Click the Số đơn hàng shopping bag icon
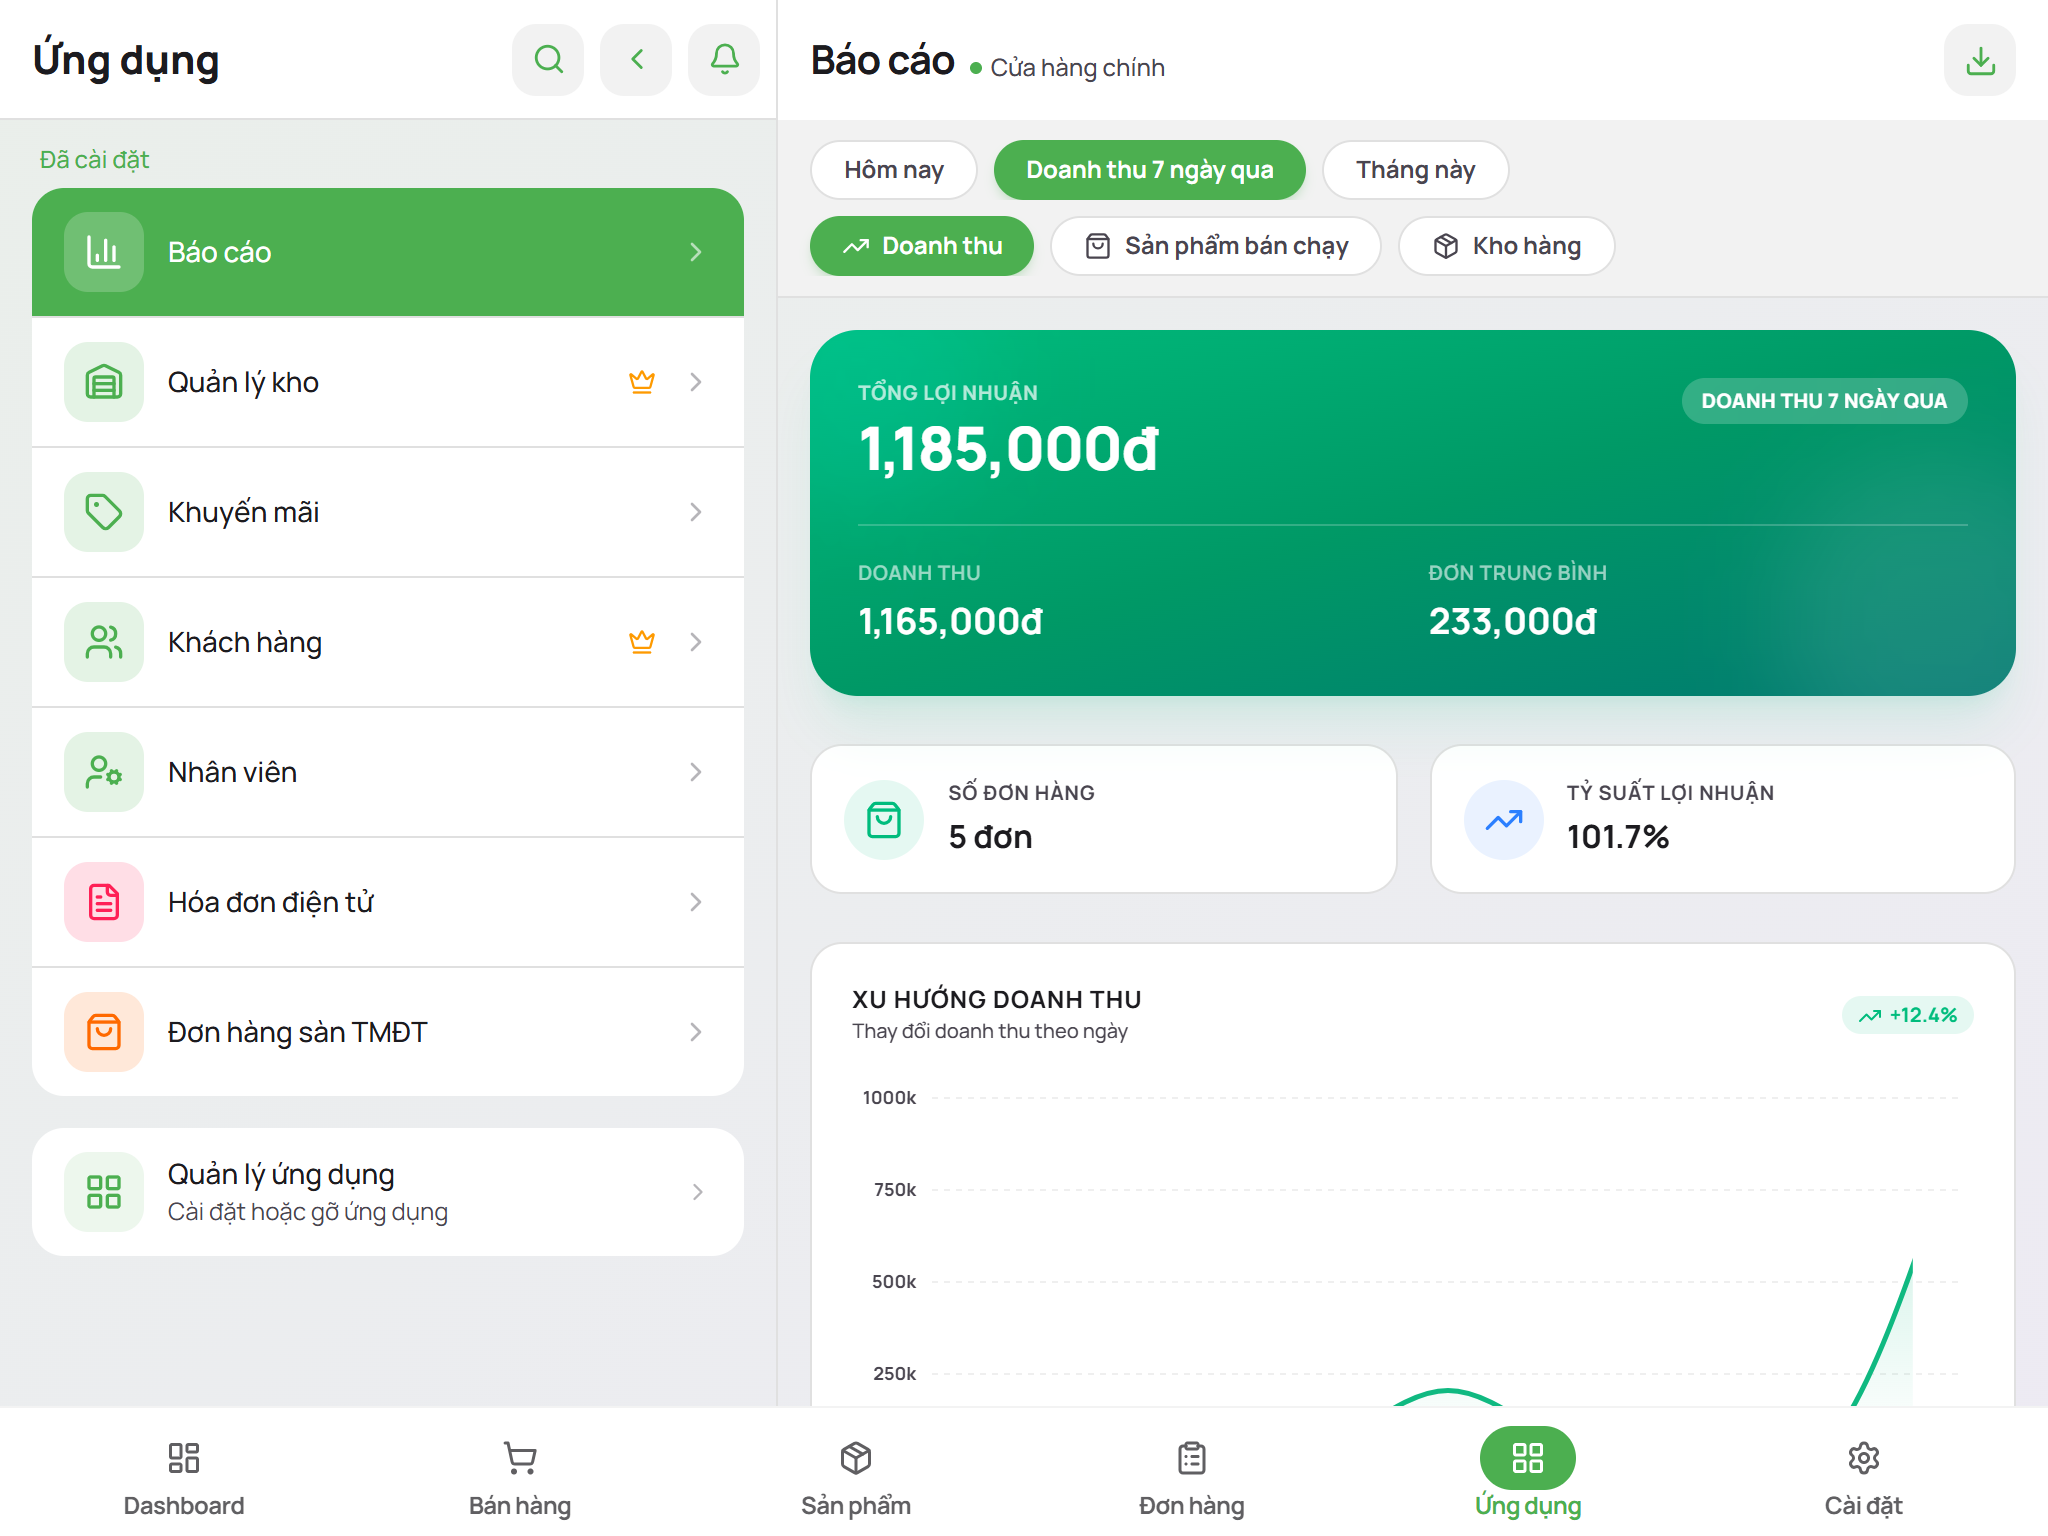Image resolution: width=2048 pixels, height=1536 pixels. (884, 820)
